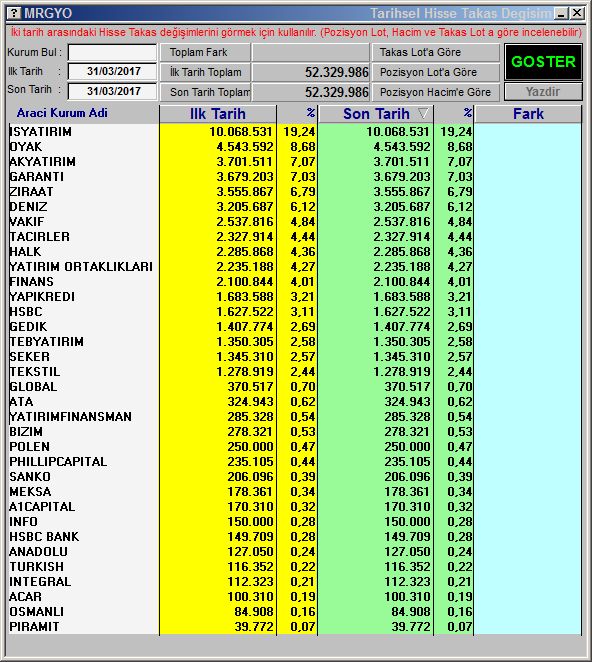This screenshot has height=662, width=592.
Task: Click the Yazdir print button
Action: (x=543, y=92)
